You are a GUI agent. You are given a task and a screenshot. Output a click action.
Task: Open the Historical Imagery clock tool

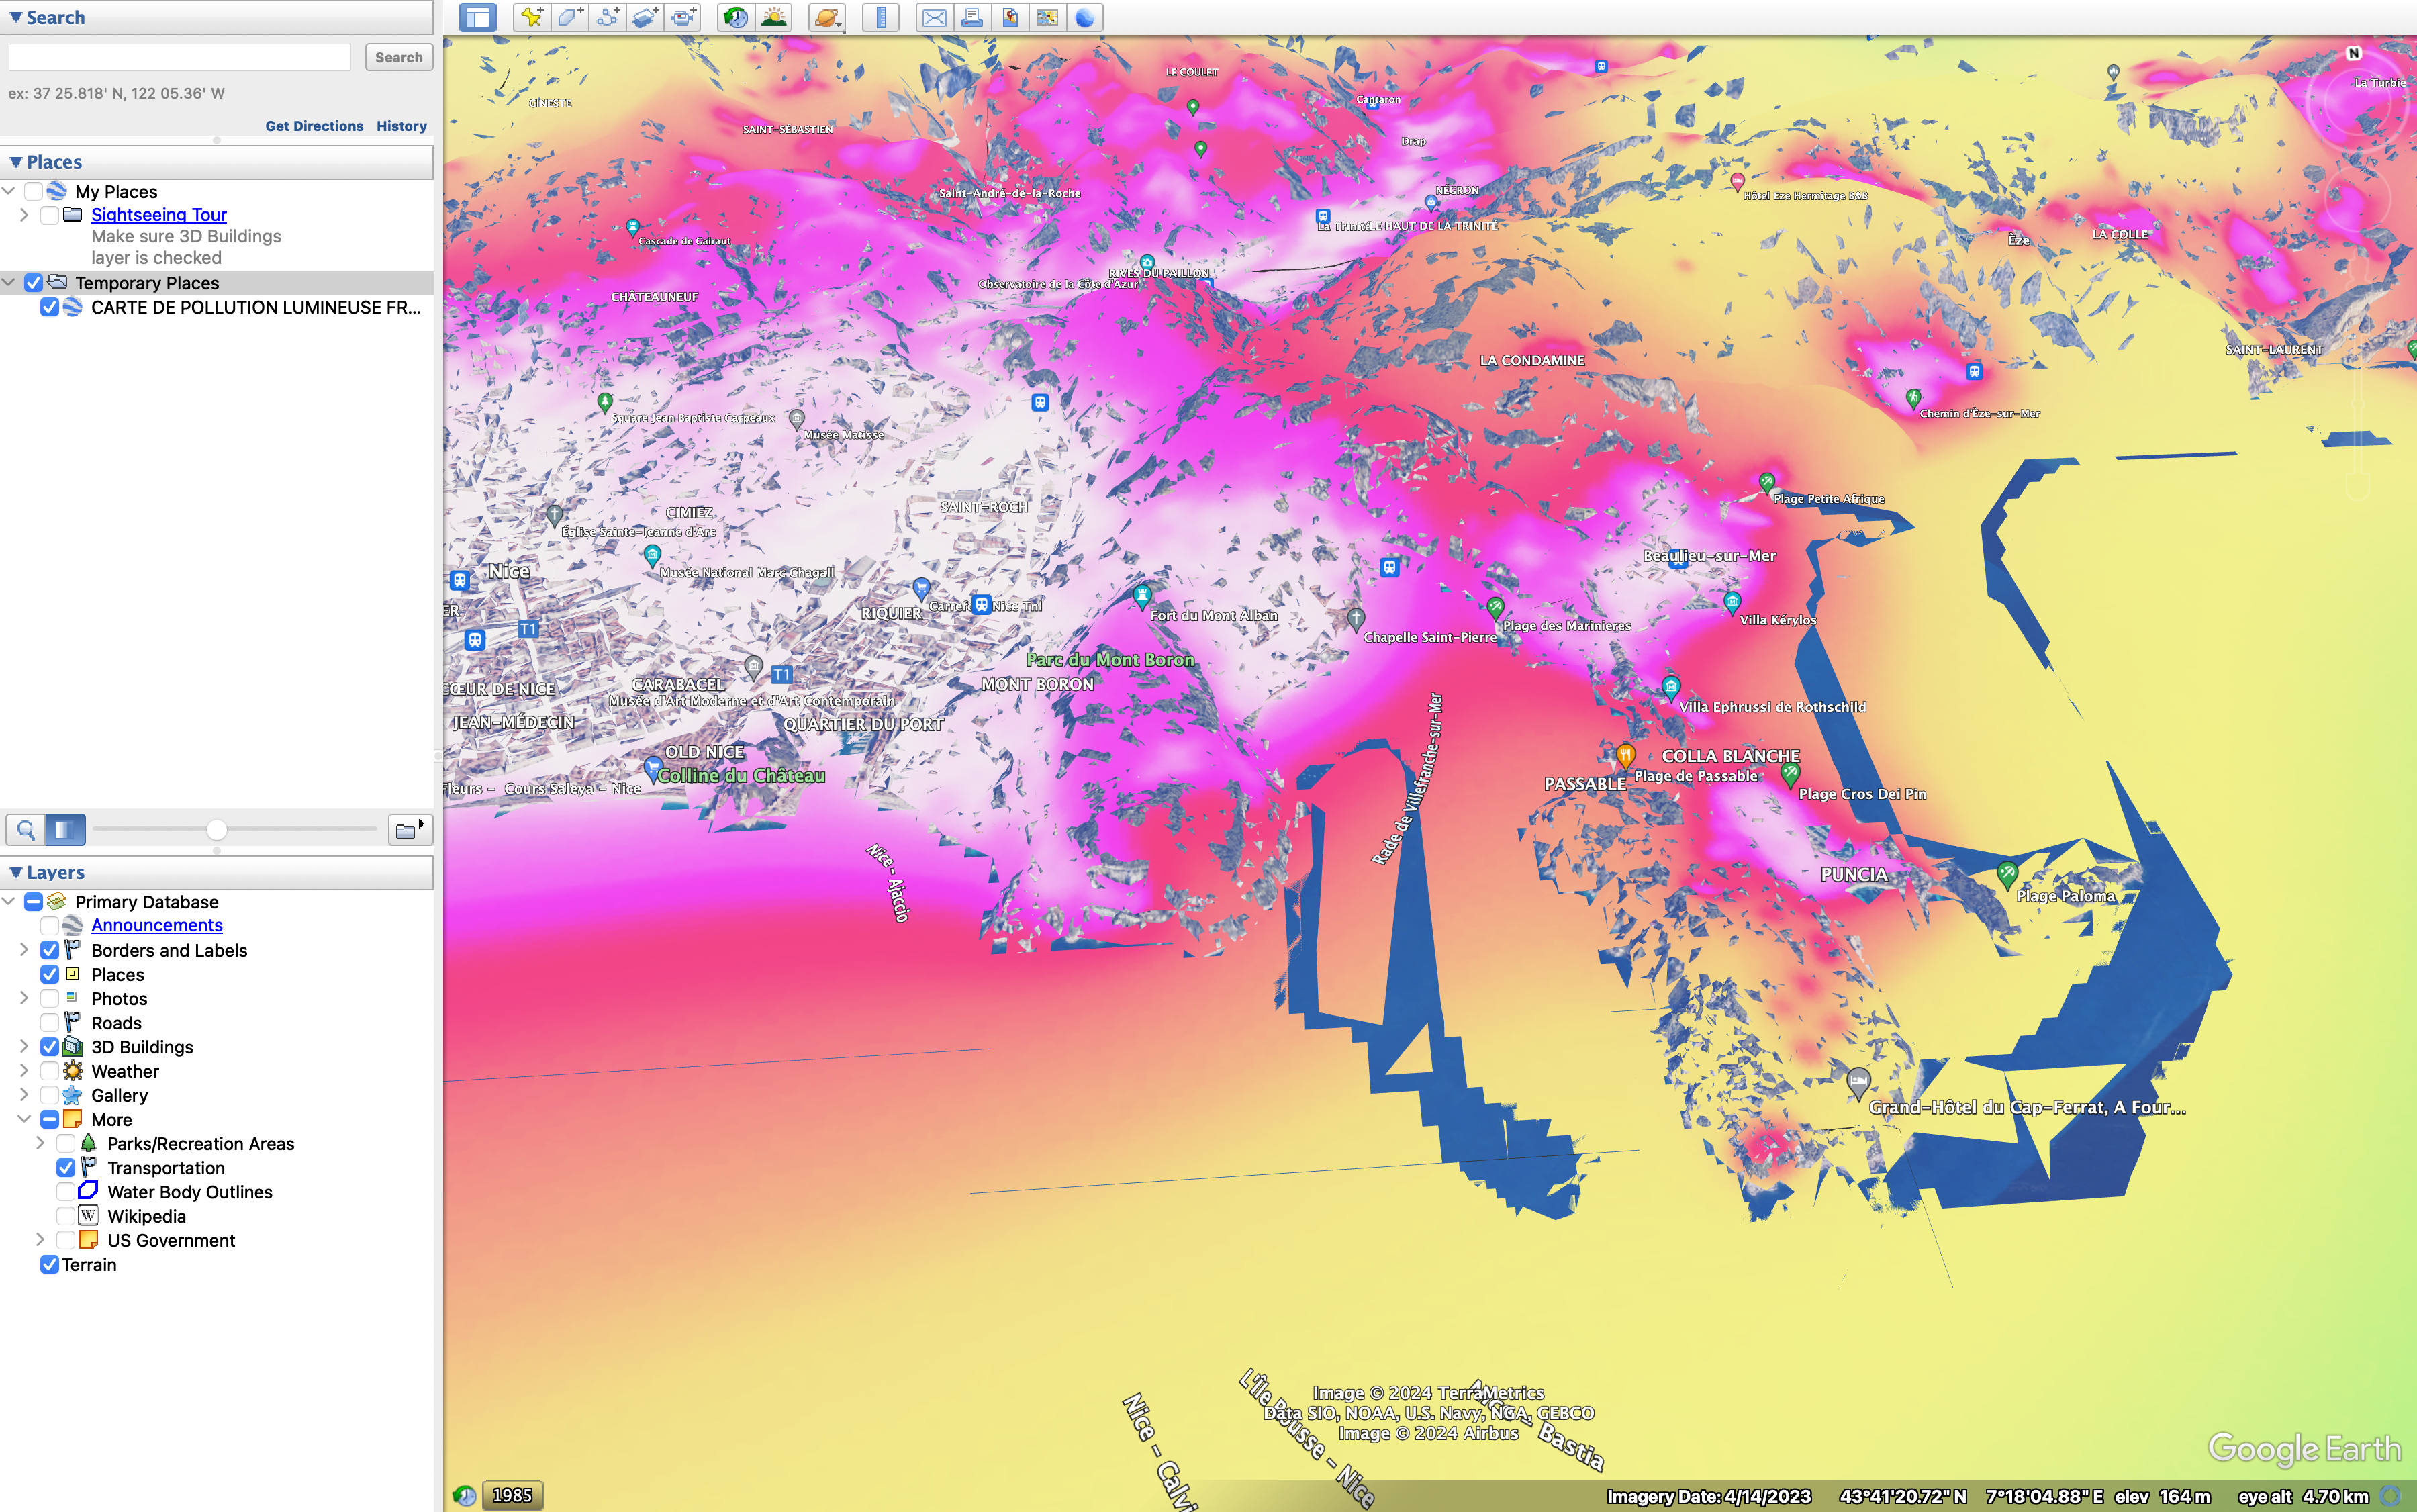click(x=736, y=17)
